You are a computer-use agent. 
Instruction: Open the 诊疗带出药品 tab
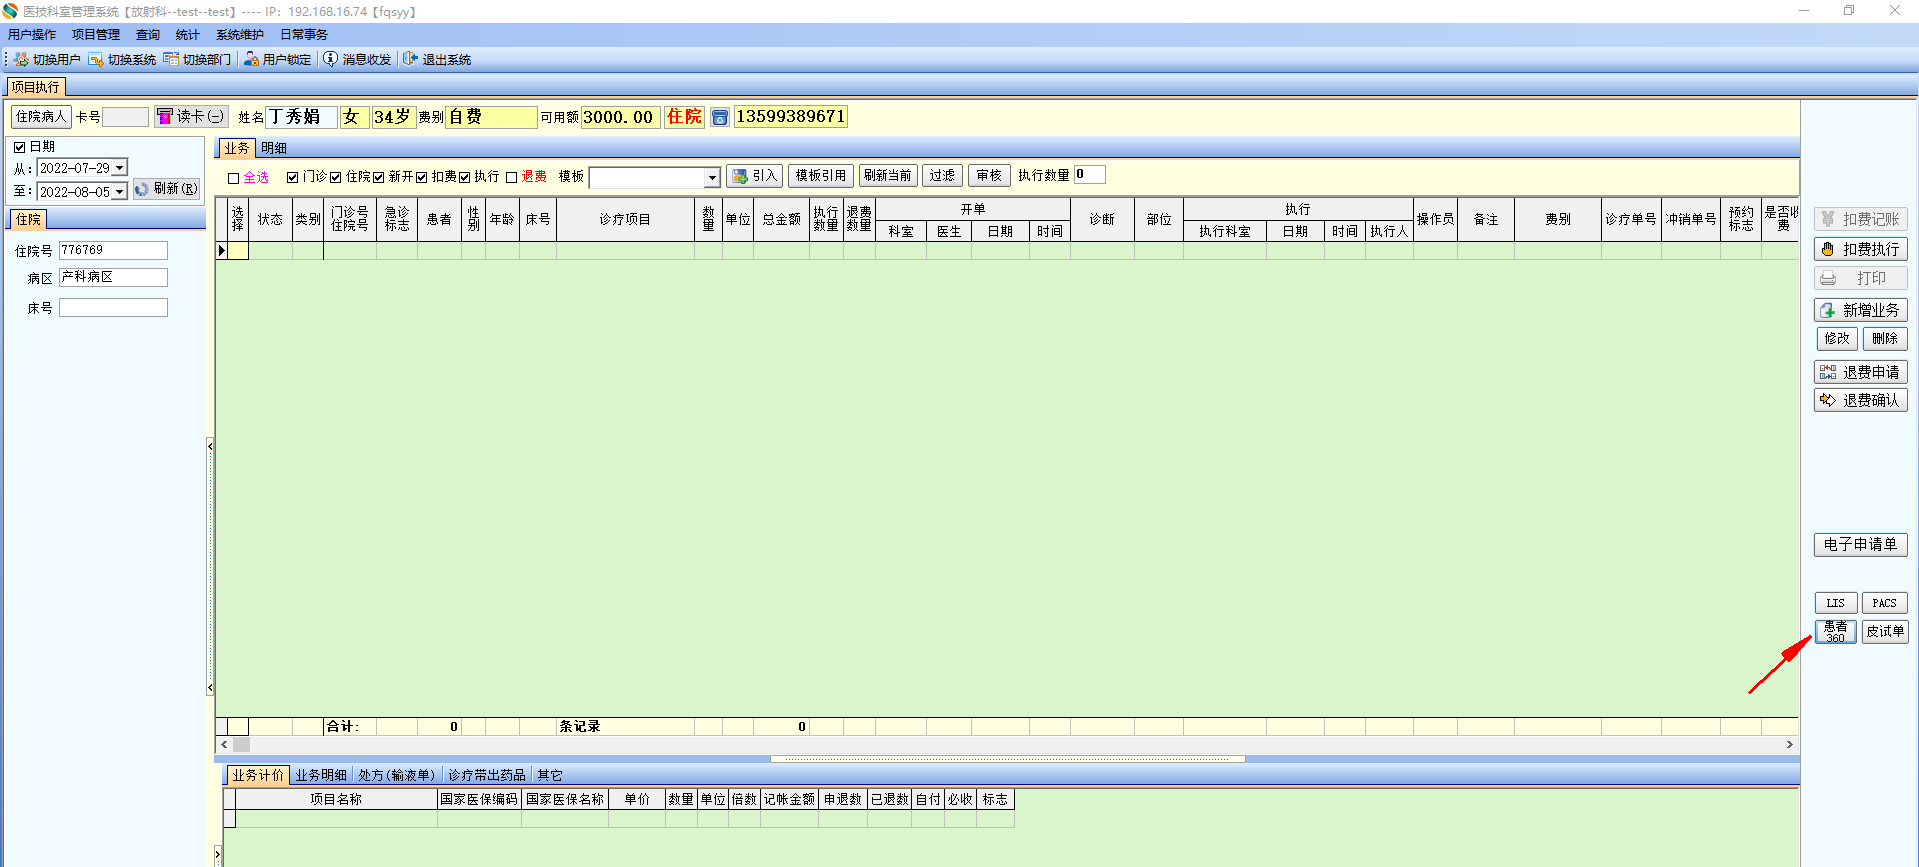coord(487,775)
